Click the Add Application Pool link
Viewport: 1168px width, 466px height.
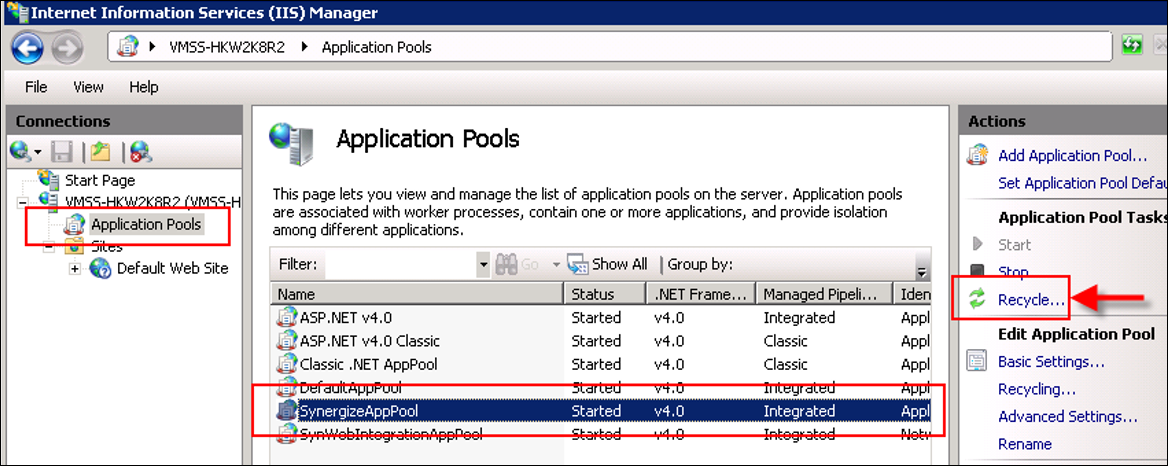(x=1072, y=156)
